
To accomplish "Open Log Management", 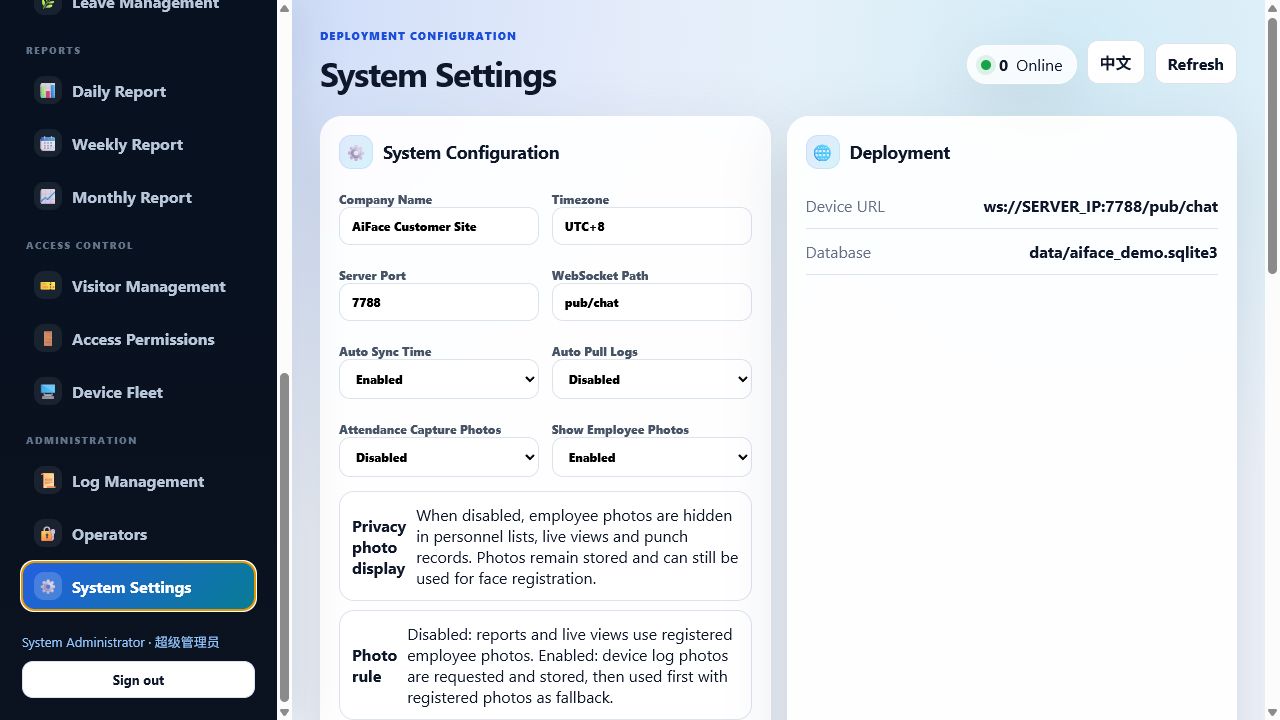I will (x=138, y=481).
